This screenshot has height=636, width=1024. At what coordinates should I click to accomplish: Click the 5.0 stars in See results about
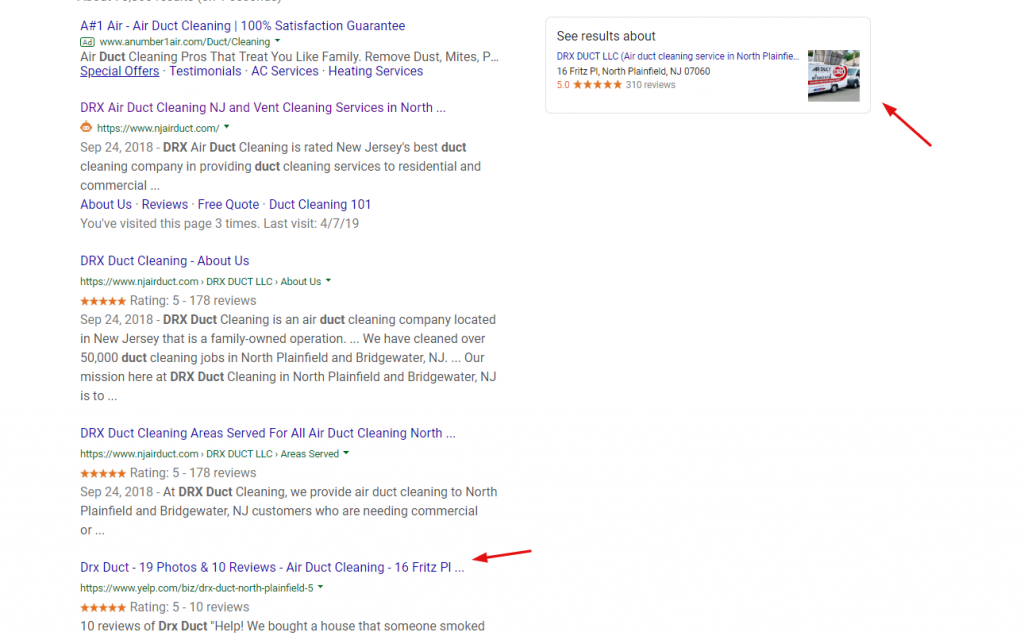point(598,85)
